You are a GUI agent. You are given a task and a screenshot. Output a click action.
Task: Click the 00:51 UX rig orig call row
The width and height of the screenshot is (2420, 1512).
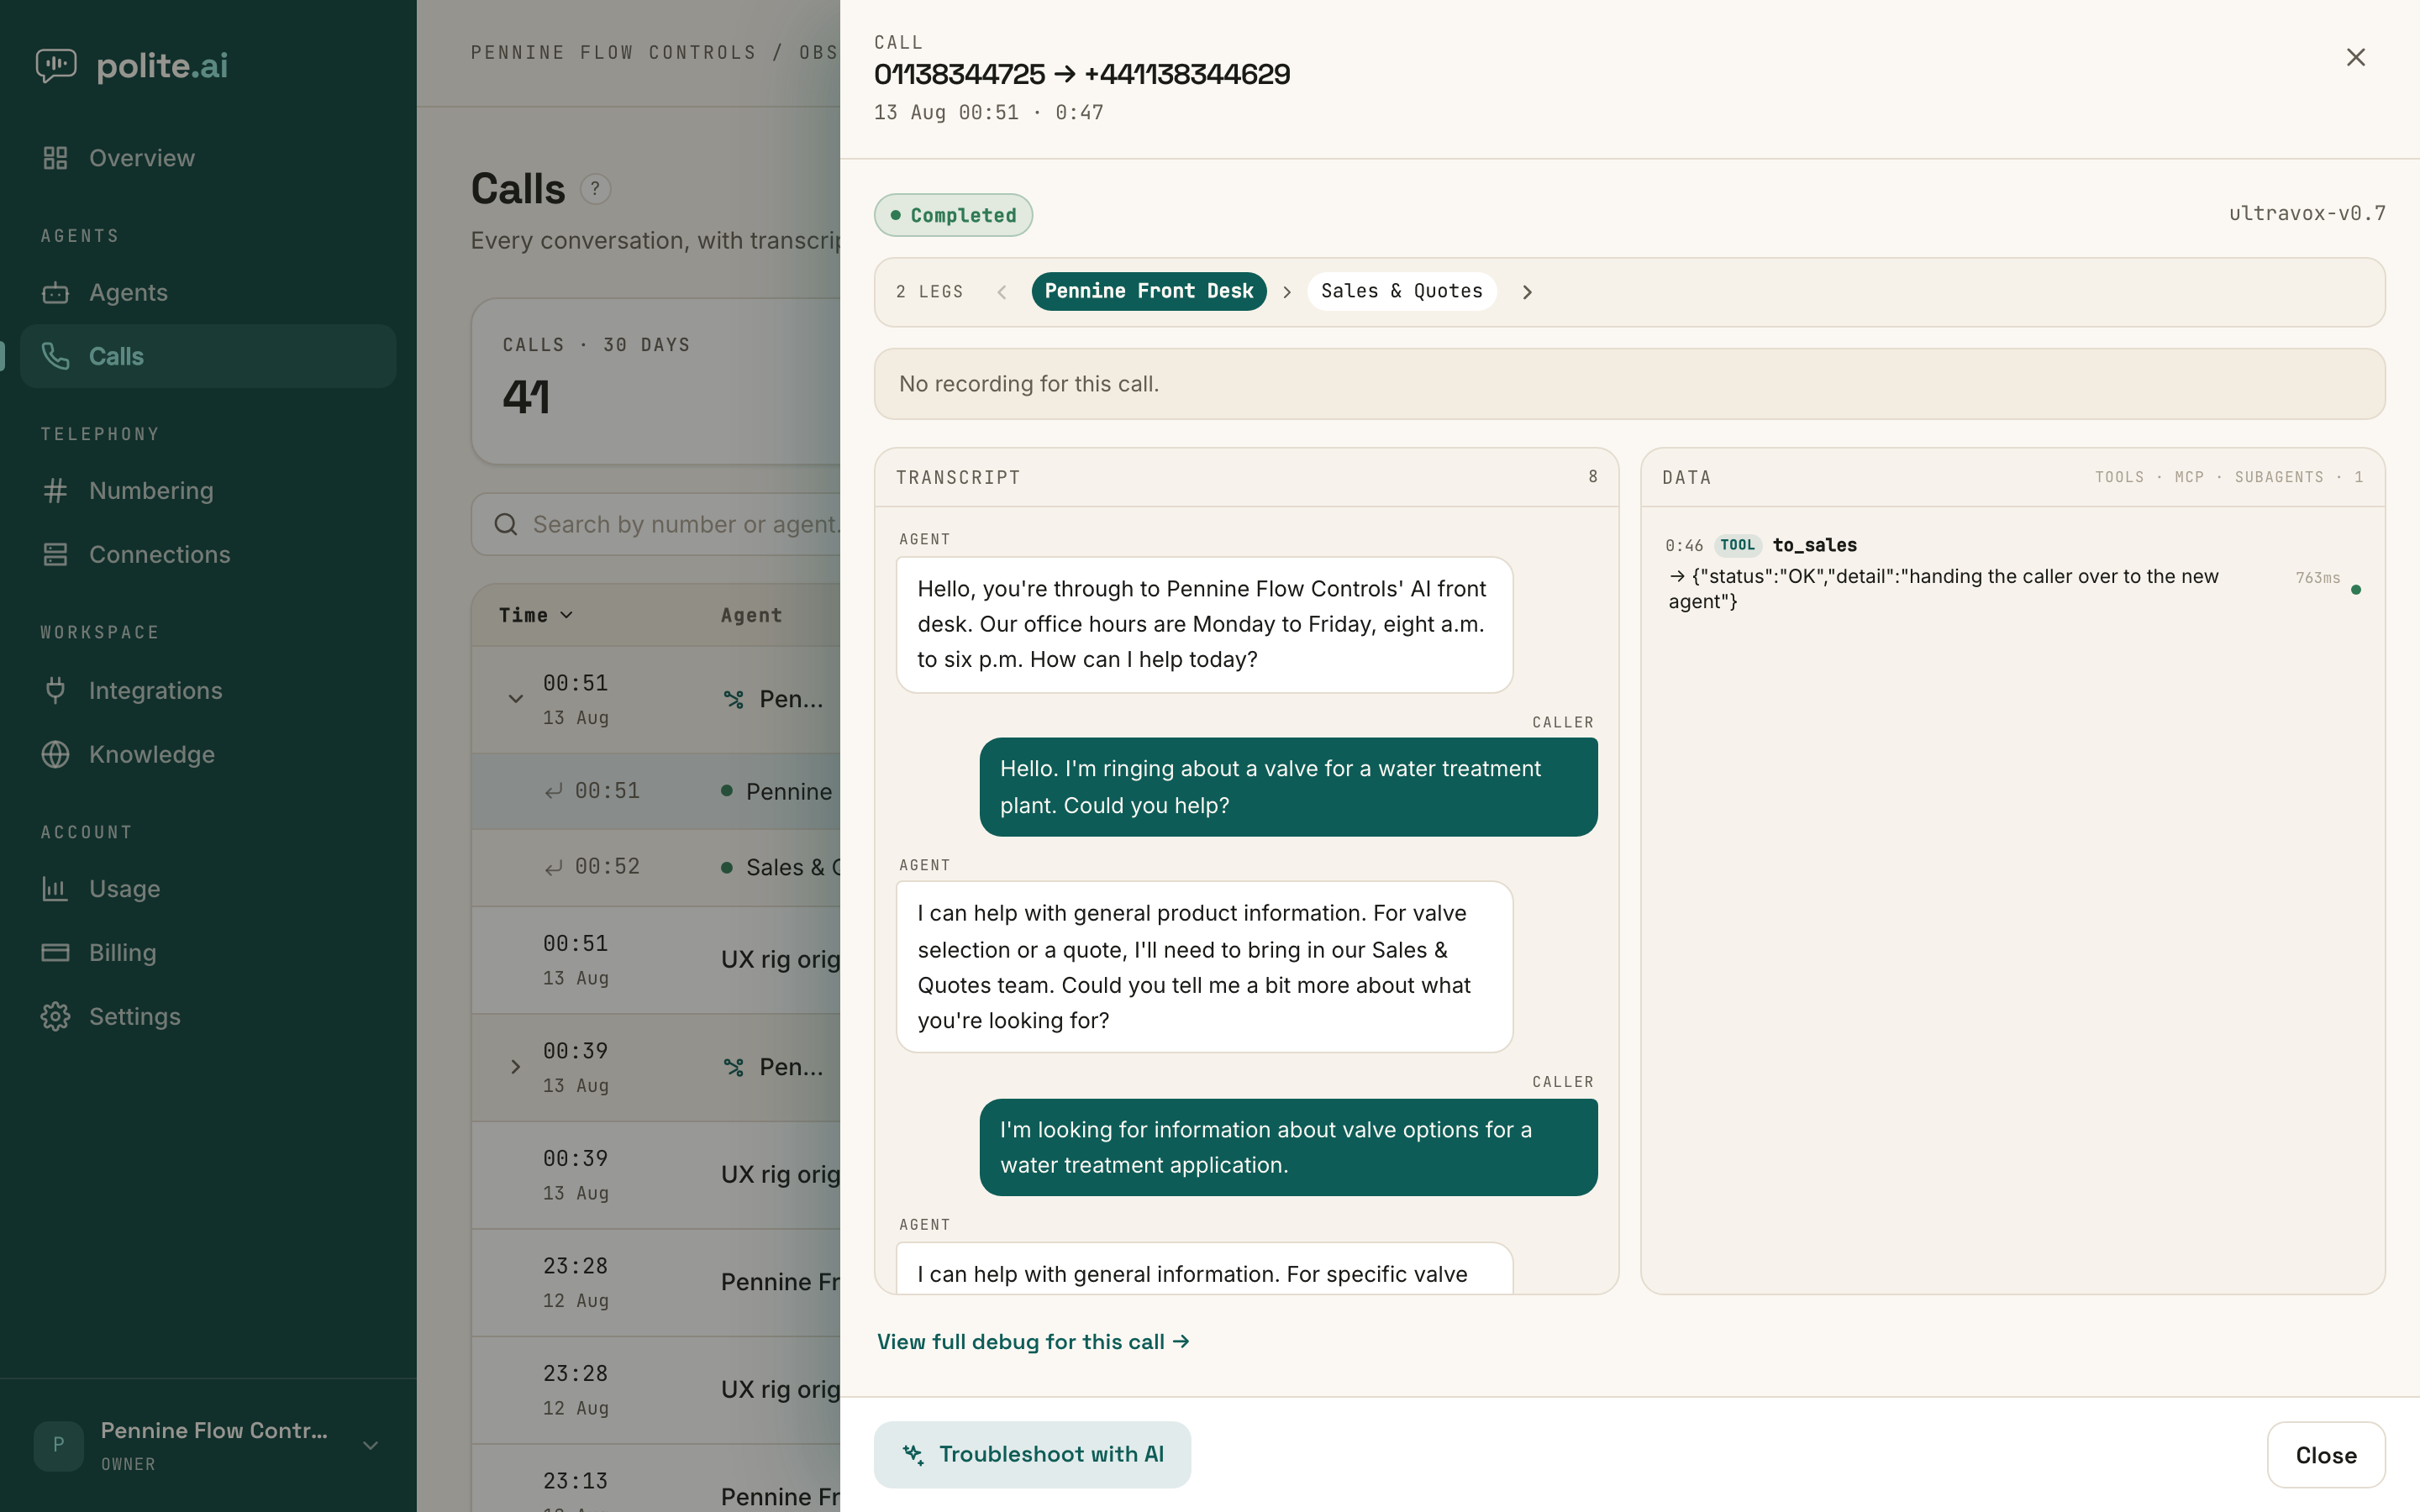(656, 960)
